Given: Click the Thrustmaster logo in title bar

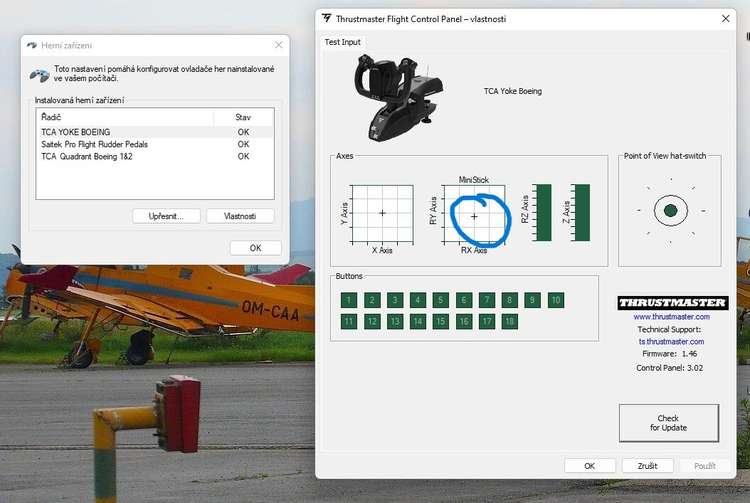Looking at the screenshot, I should pyautogui.click(x=326, y=19).
